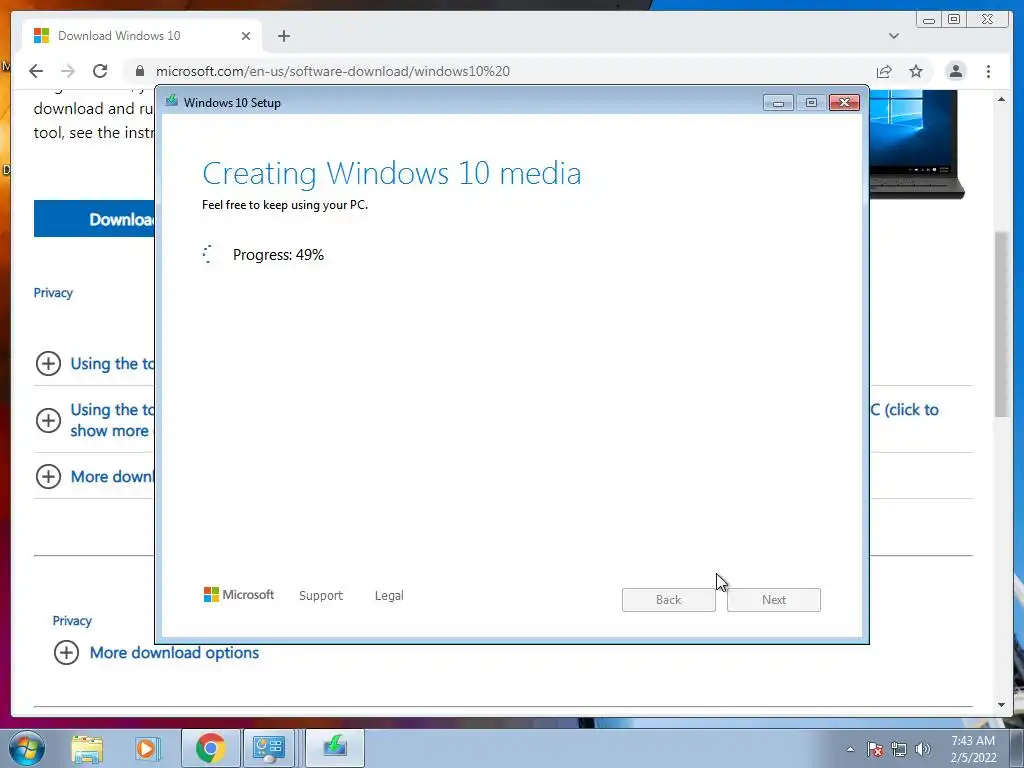Screen dimensions: 1024x768
Task: Maximize the Windows 10 Setup window
Action: point(811,103)
